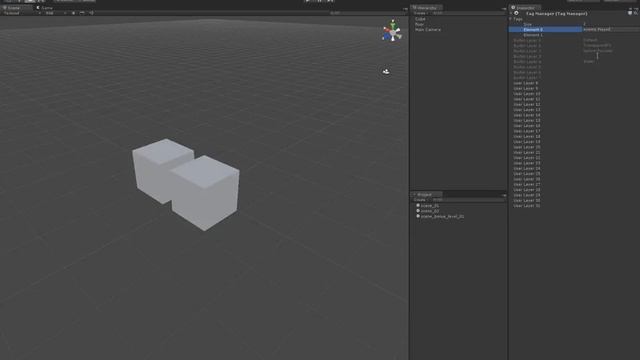
Task: Select Main Camera in the Hierarchy
Action: pyautogui.click(x=428, y=29)
